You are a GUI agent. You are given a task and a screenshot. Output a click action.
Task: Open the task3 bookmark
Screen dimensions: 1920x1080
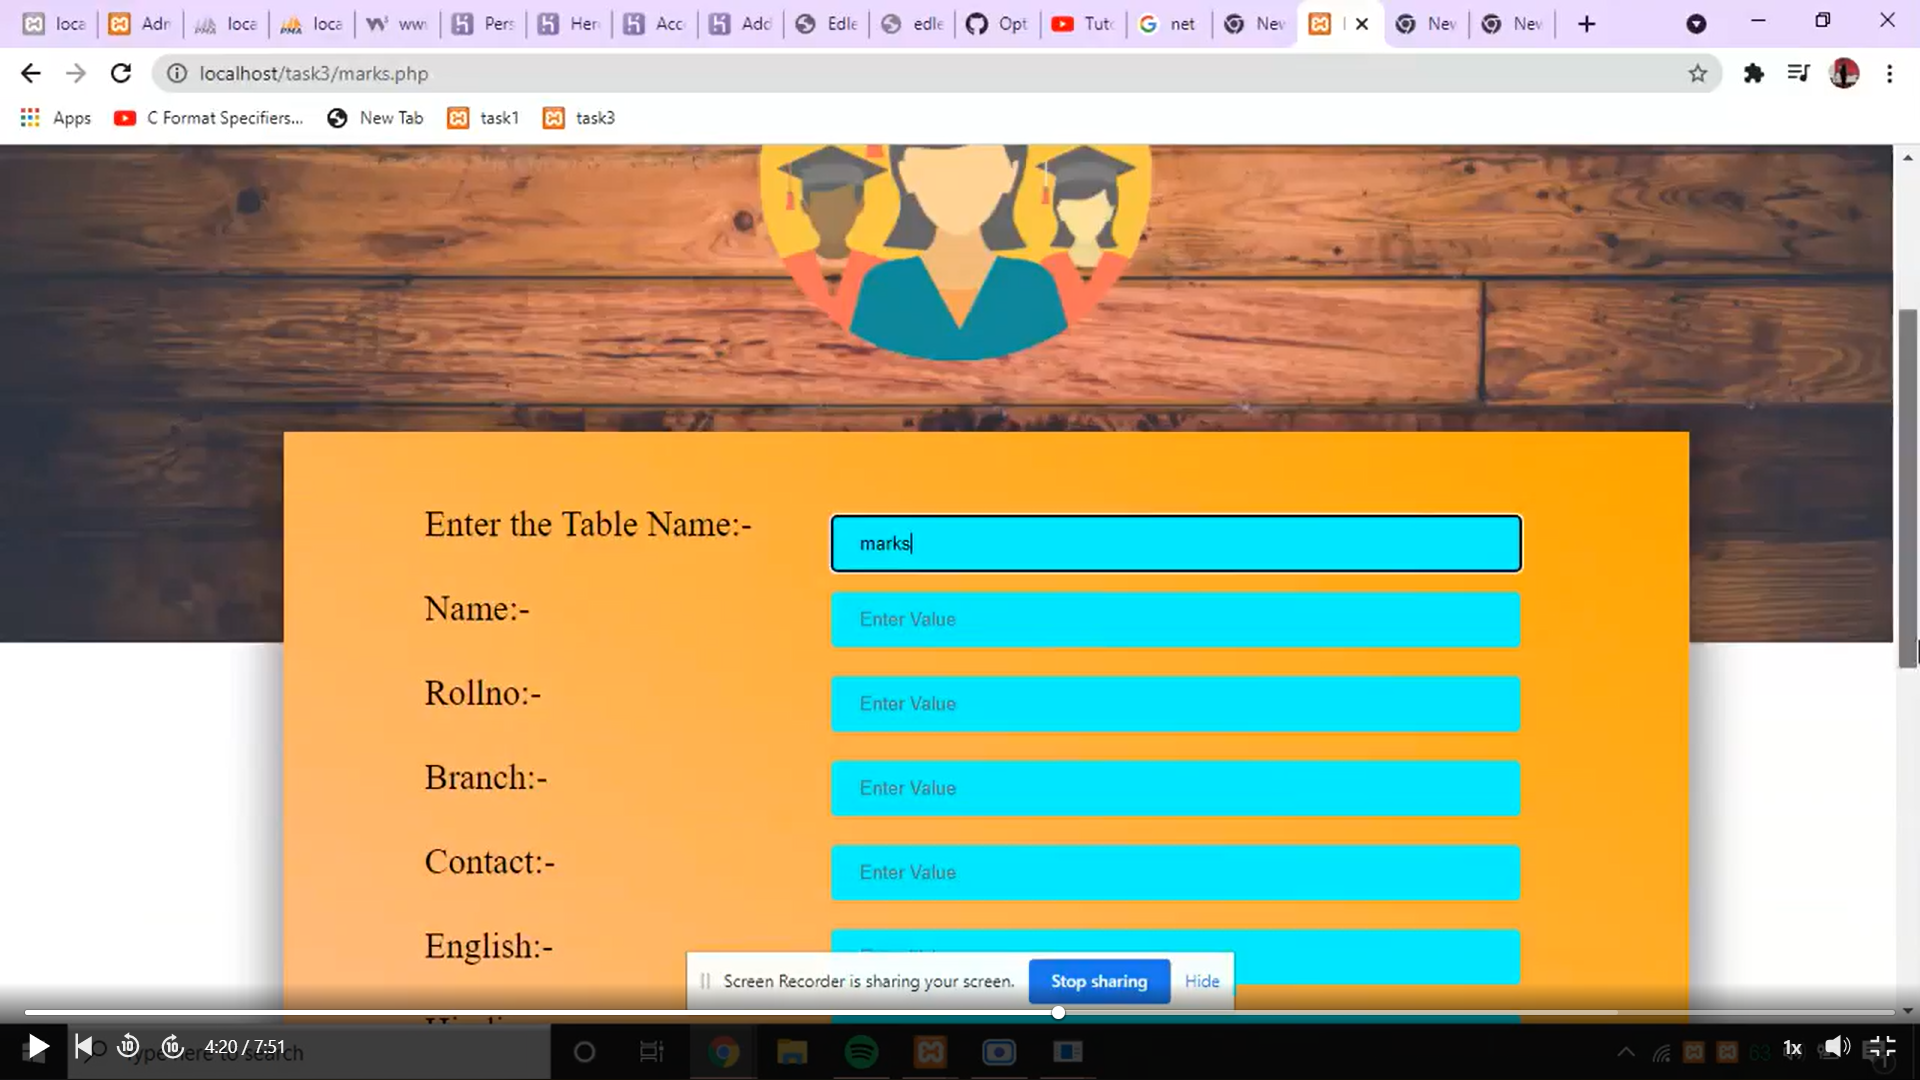point(579,118)
